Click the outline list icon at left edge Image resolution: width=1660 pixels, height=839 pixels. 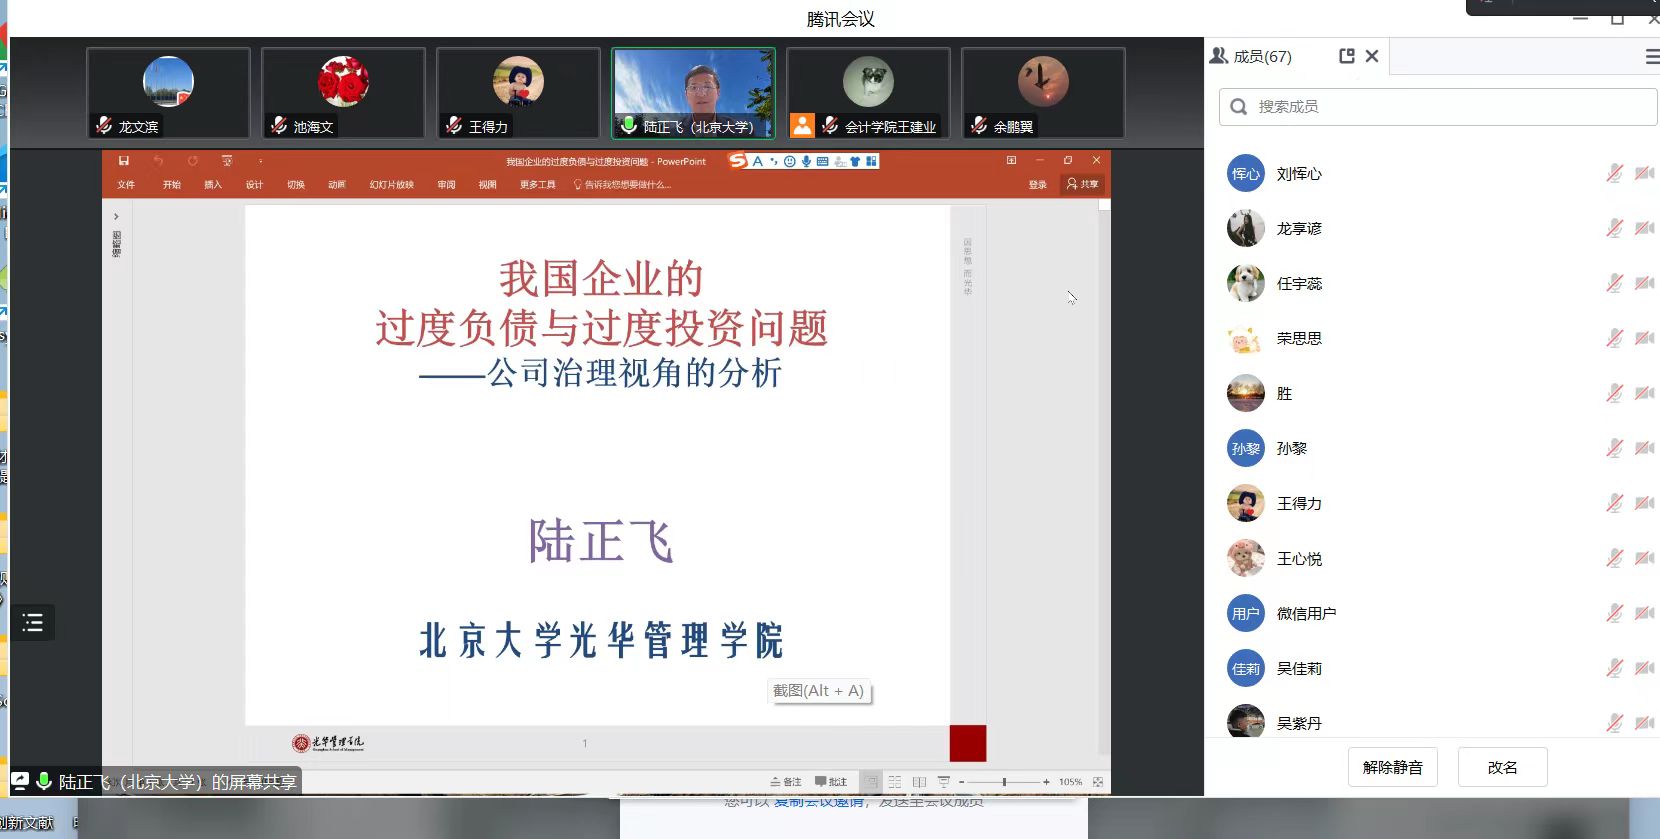(x=33, y=623)
